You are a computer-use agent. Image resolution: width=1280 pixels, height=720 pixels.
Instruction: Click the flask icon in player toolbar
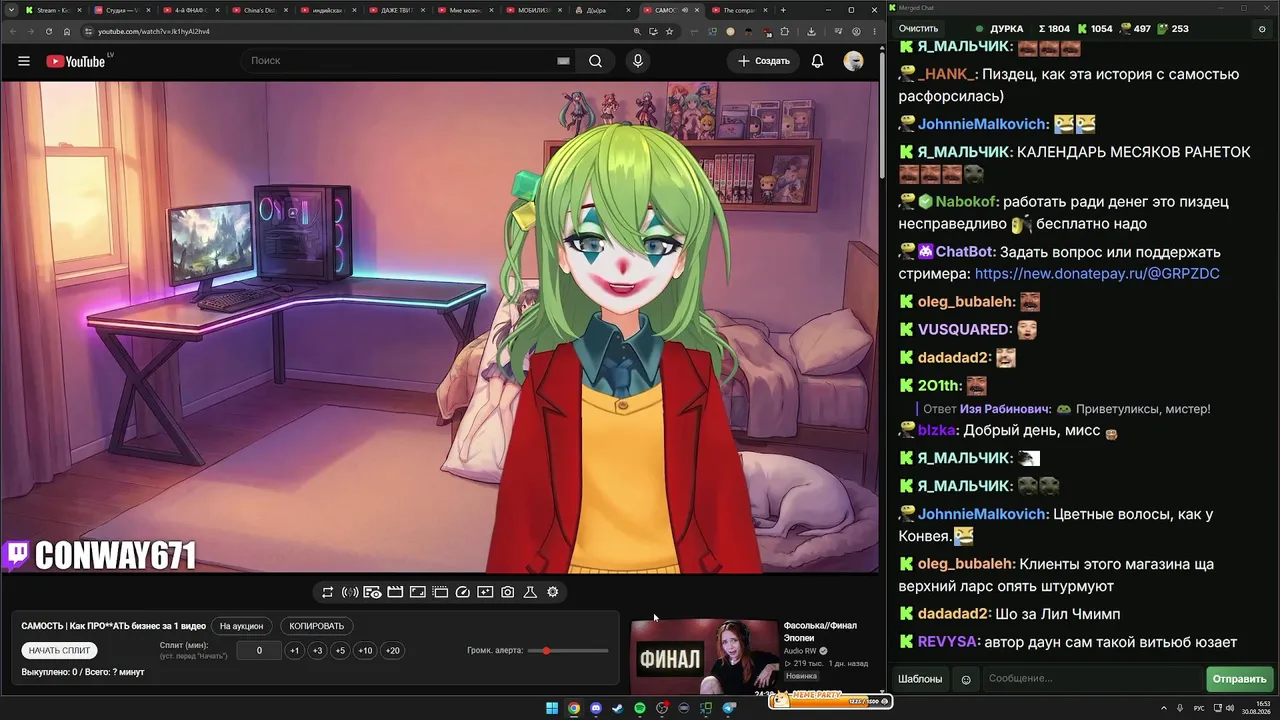(530, 592)
